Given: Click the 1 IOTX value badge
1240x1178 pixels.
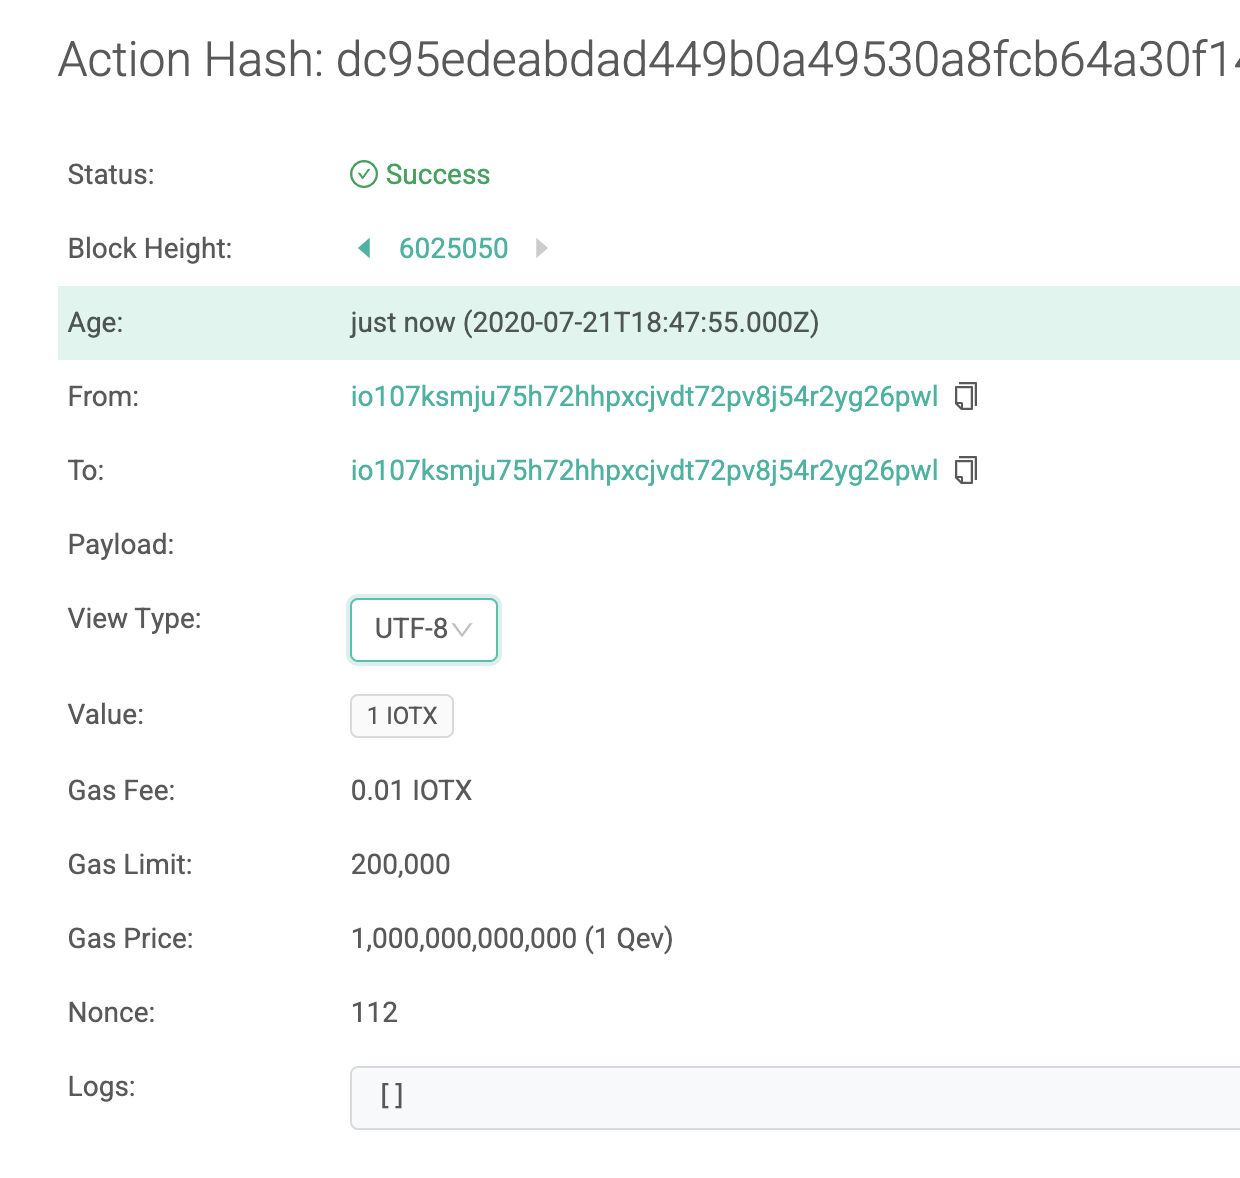Looking at the screenshot, I should (401, 715).
